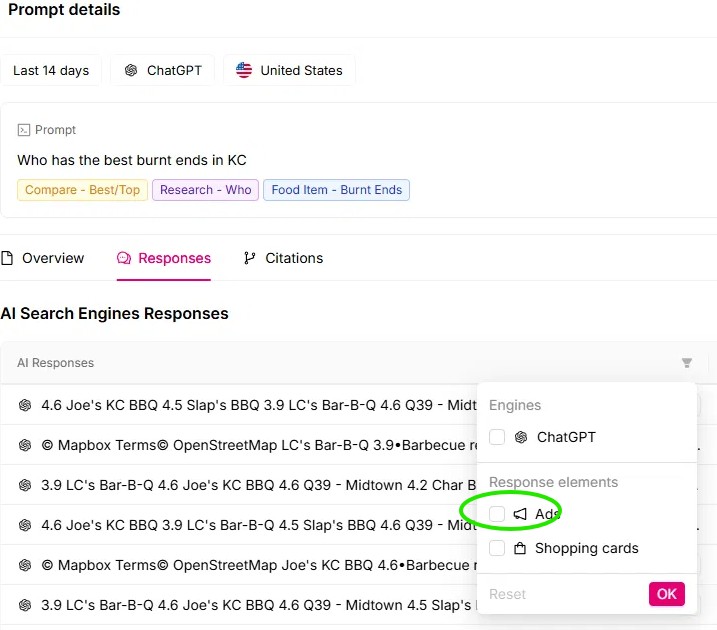717x630 pixels.
Task: Click the AI Responses column header
Action: click(x=55, y=363)
